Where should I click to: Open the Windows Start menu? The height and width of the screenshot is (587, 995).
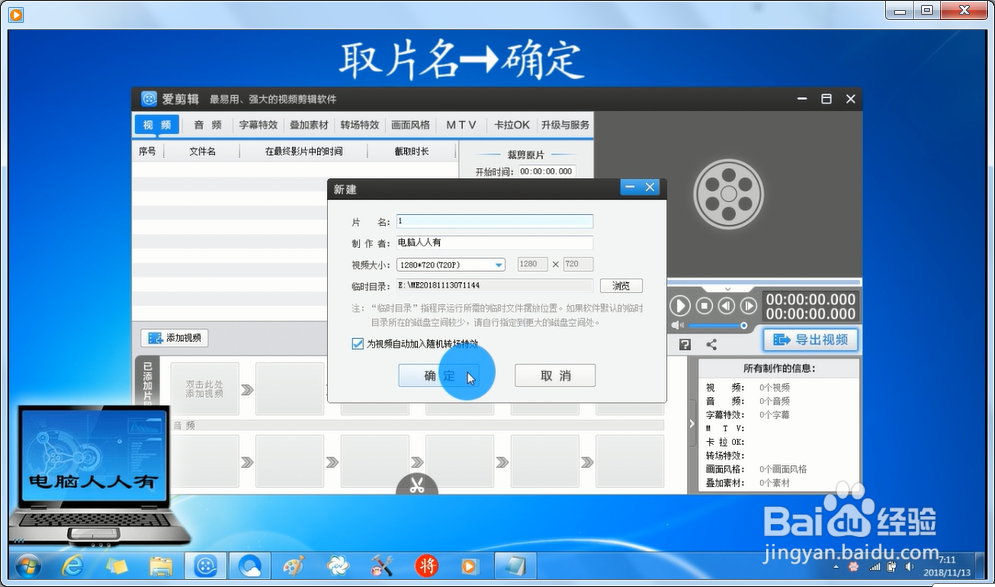click(x=28, y=566)
